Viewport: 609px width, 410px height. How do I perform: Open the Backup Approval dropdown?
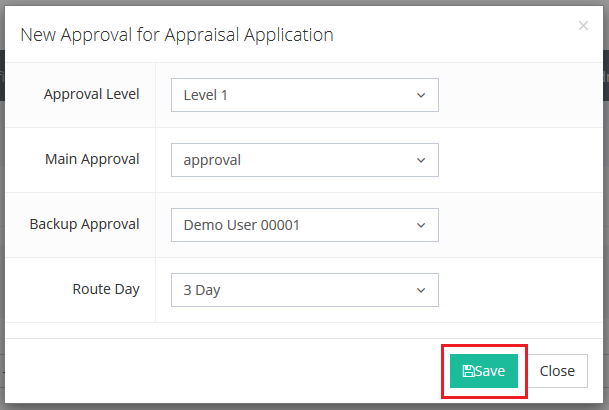tap(304, 225)
